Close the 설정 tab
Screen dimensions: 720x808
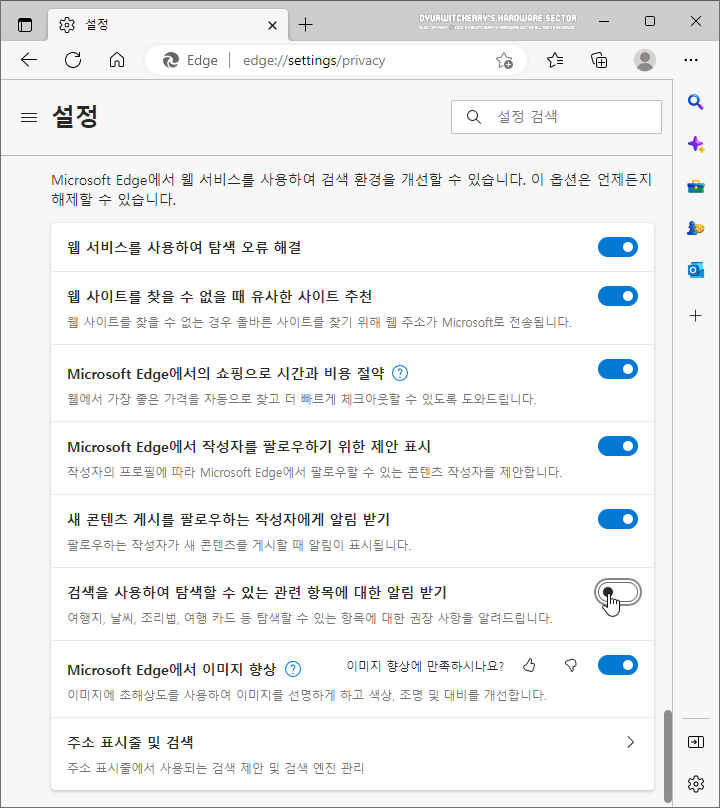coord(273,25)
